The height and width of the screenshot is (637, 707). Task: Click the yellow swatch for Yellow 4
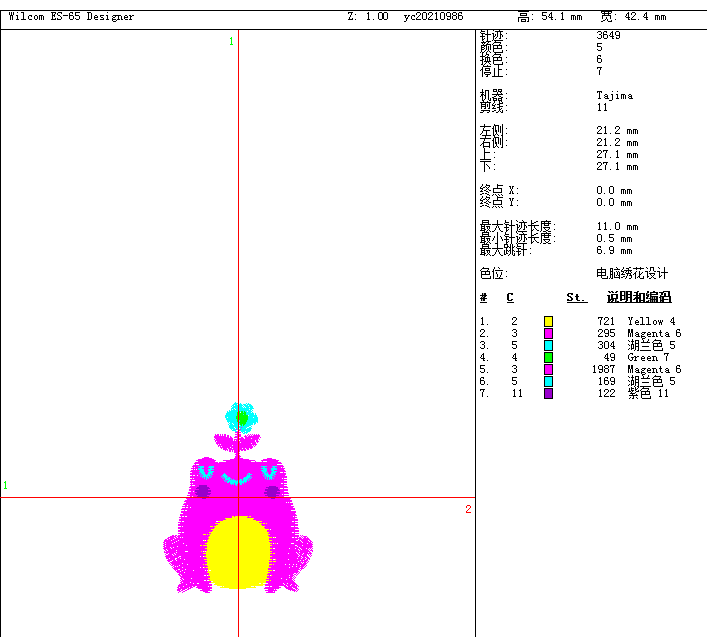(548, 321)
